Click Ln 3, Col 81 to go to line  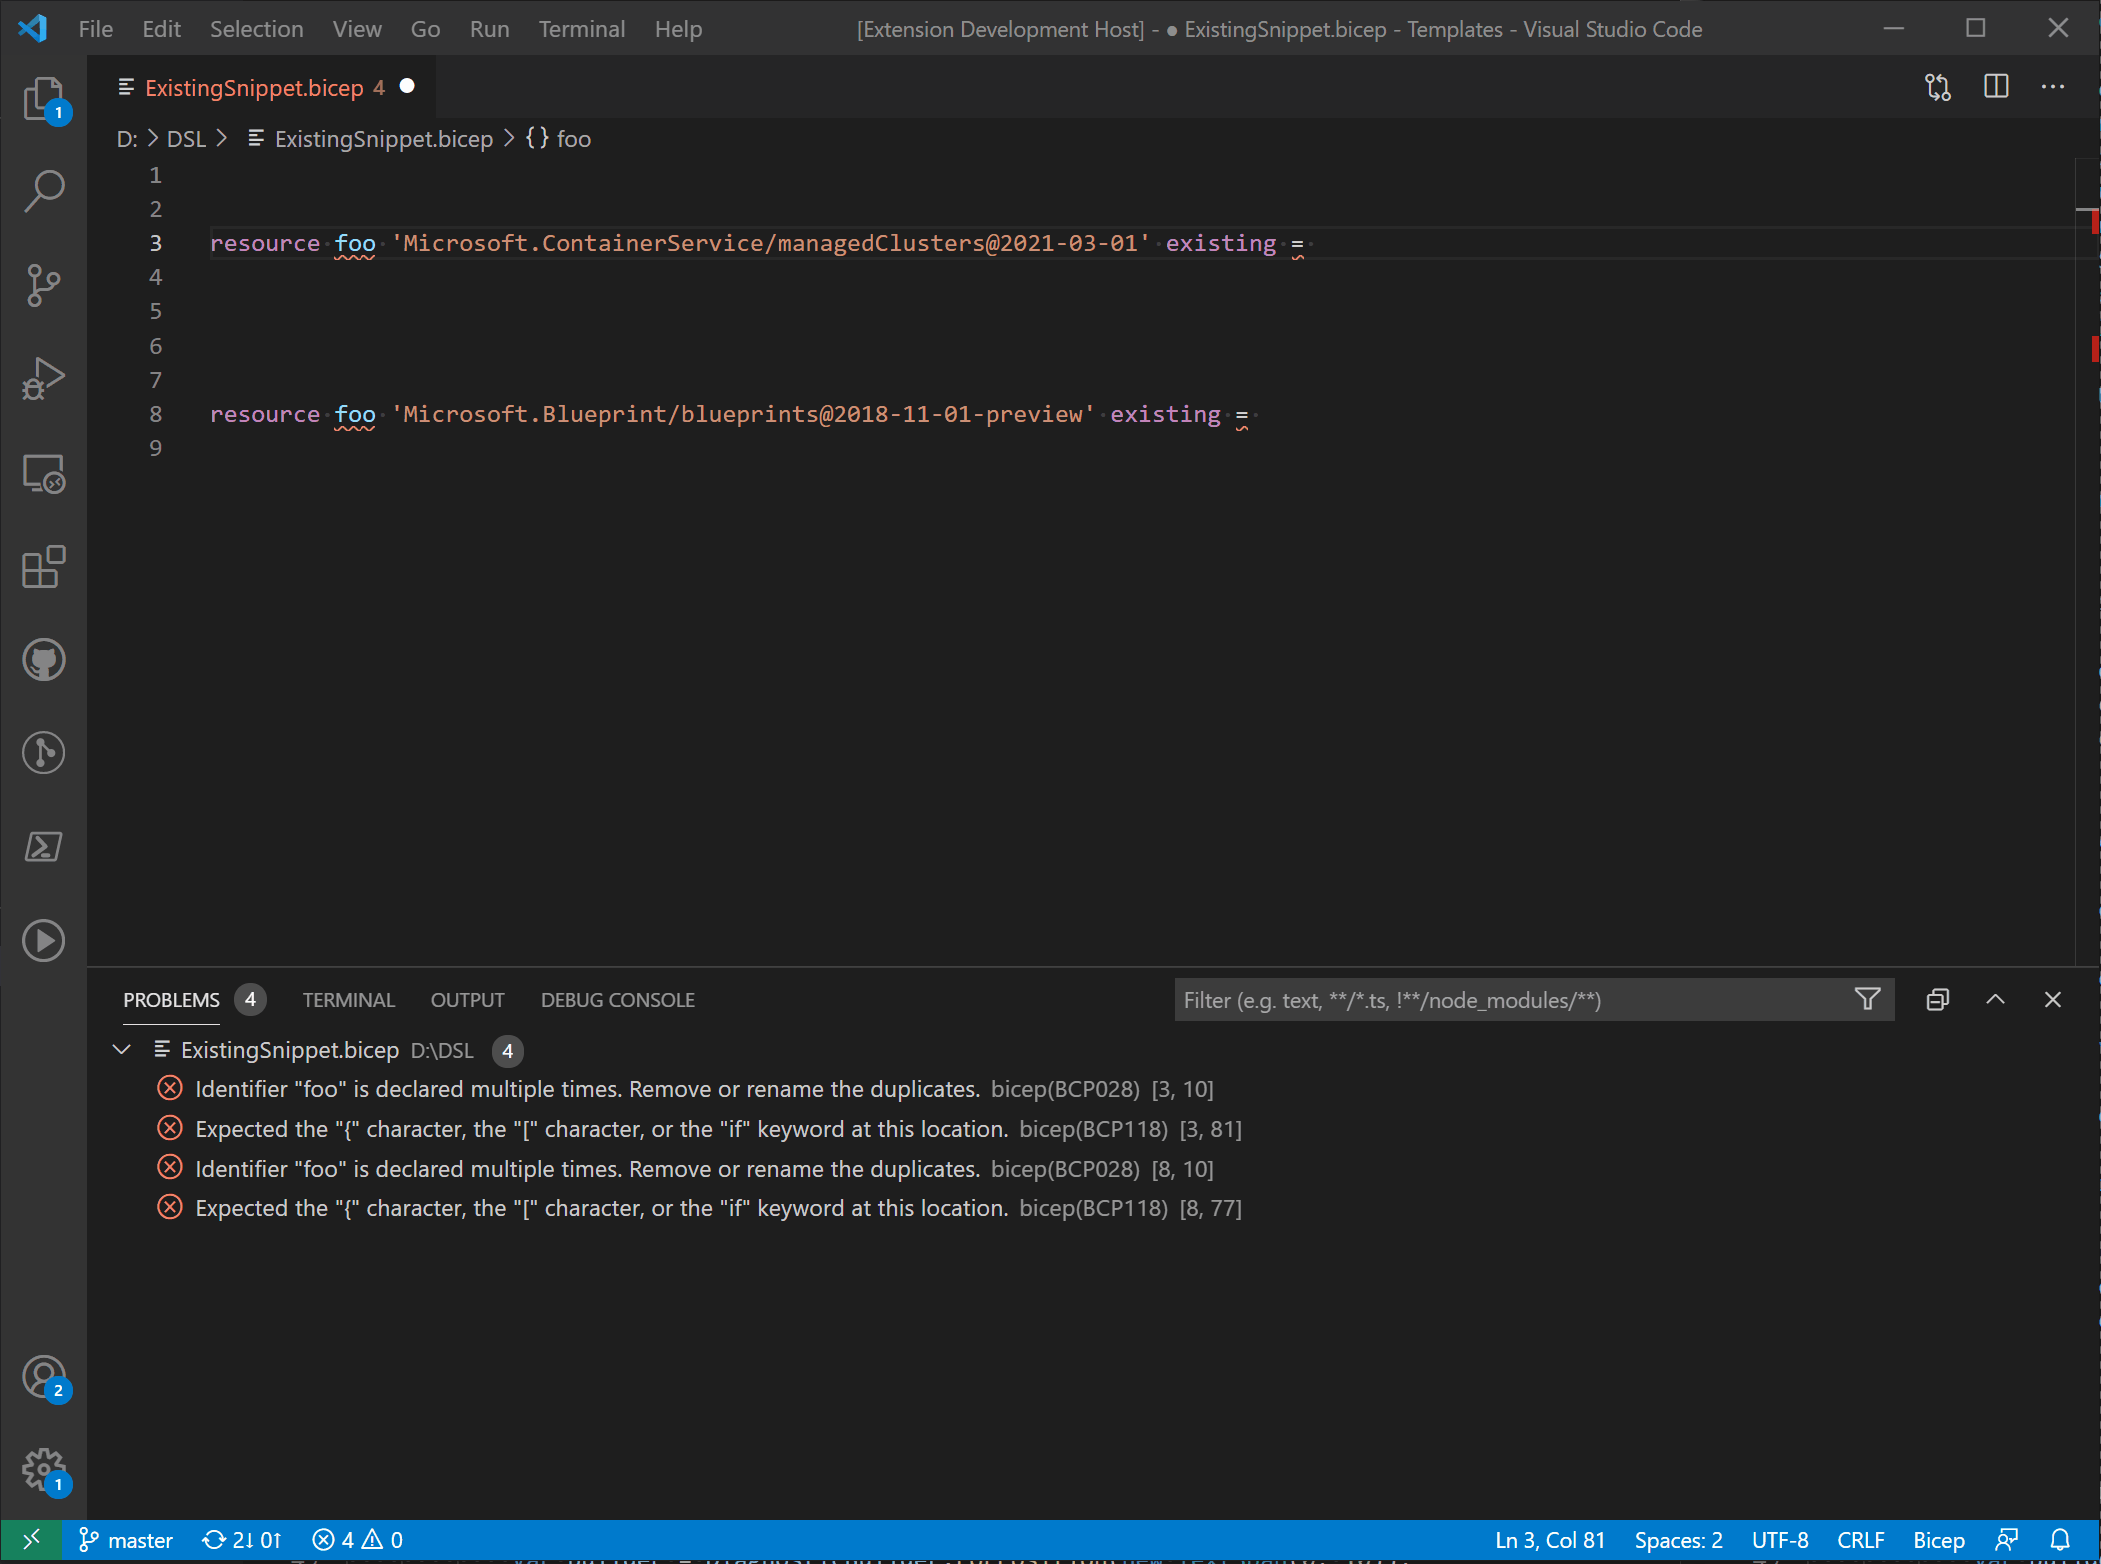[x=1549, y=1539]
